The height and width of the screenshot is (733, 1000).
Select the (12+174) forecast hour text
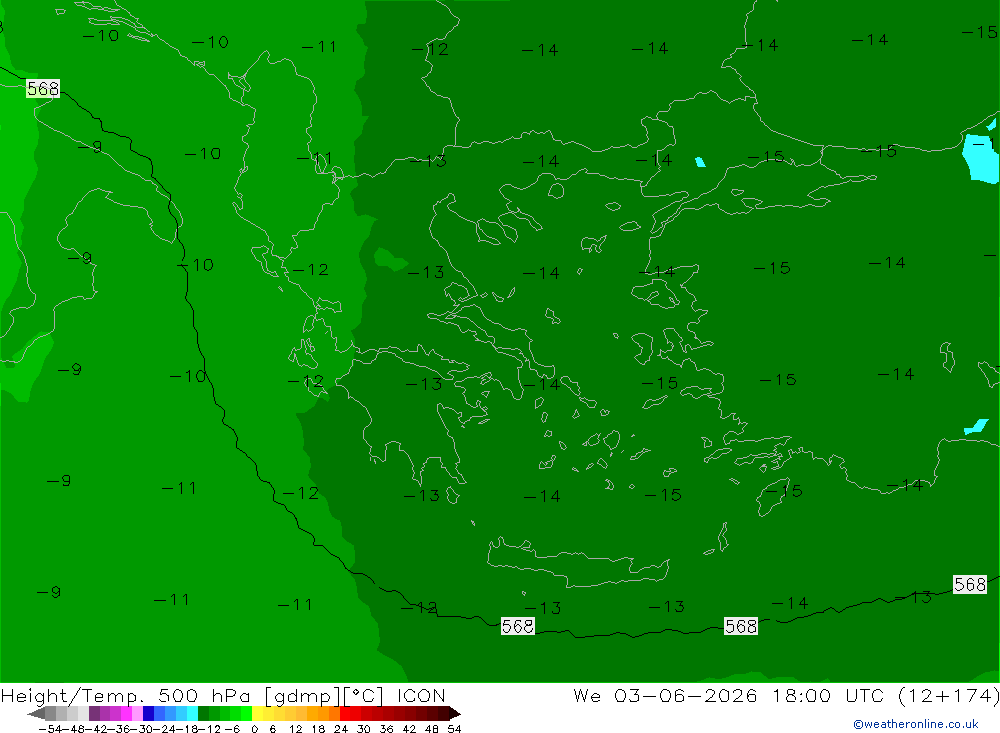[948, 695]
